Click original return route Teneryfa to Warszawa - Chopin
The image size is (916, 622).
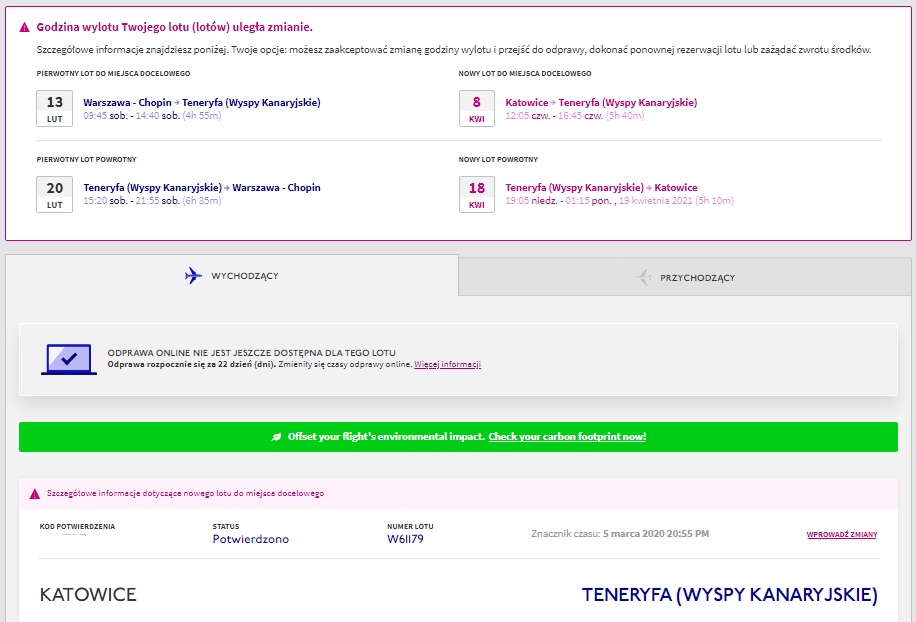(202, 187)
